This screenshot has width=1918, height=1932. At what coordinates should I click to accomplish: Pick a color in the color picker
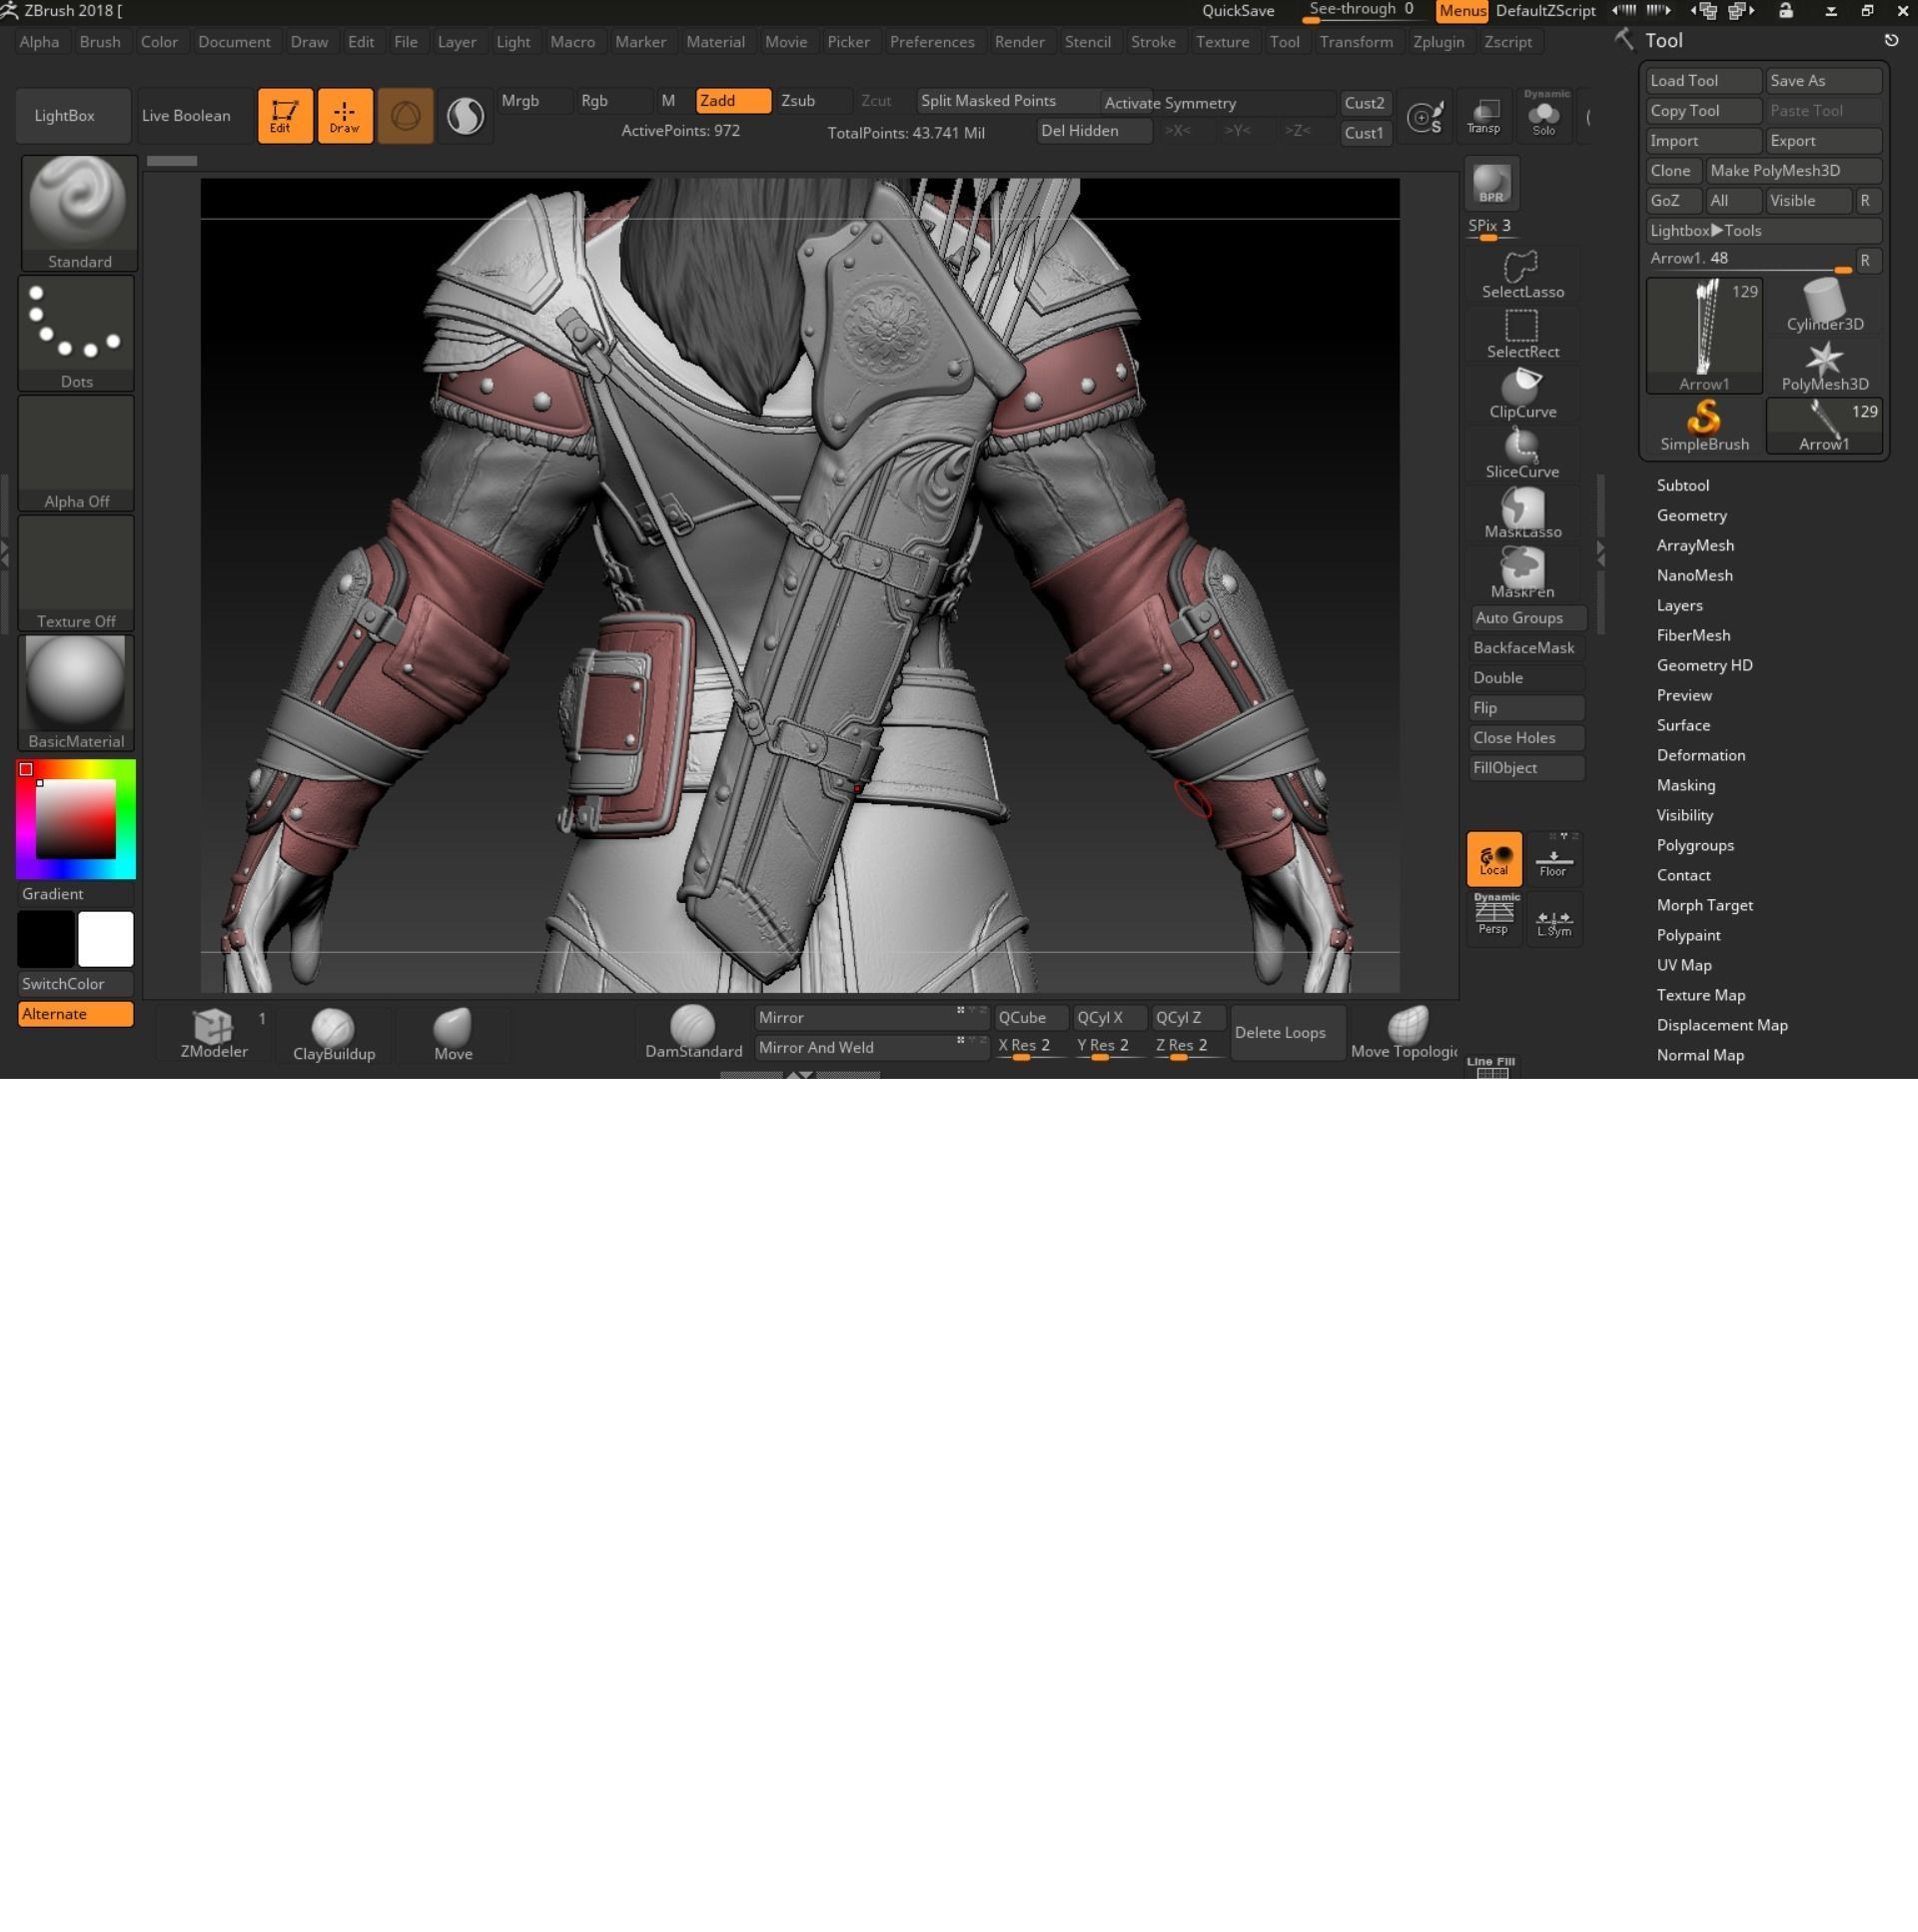pyautogui.click(x=76, y=820)
